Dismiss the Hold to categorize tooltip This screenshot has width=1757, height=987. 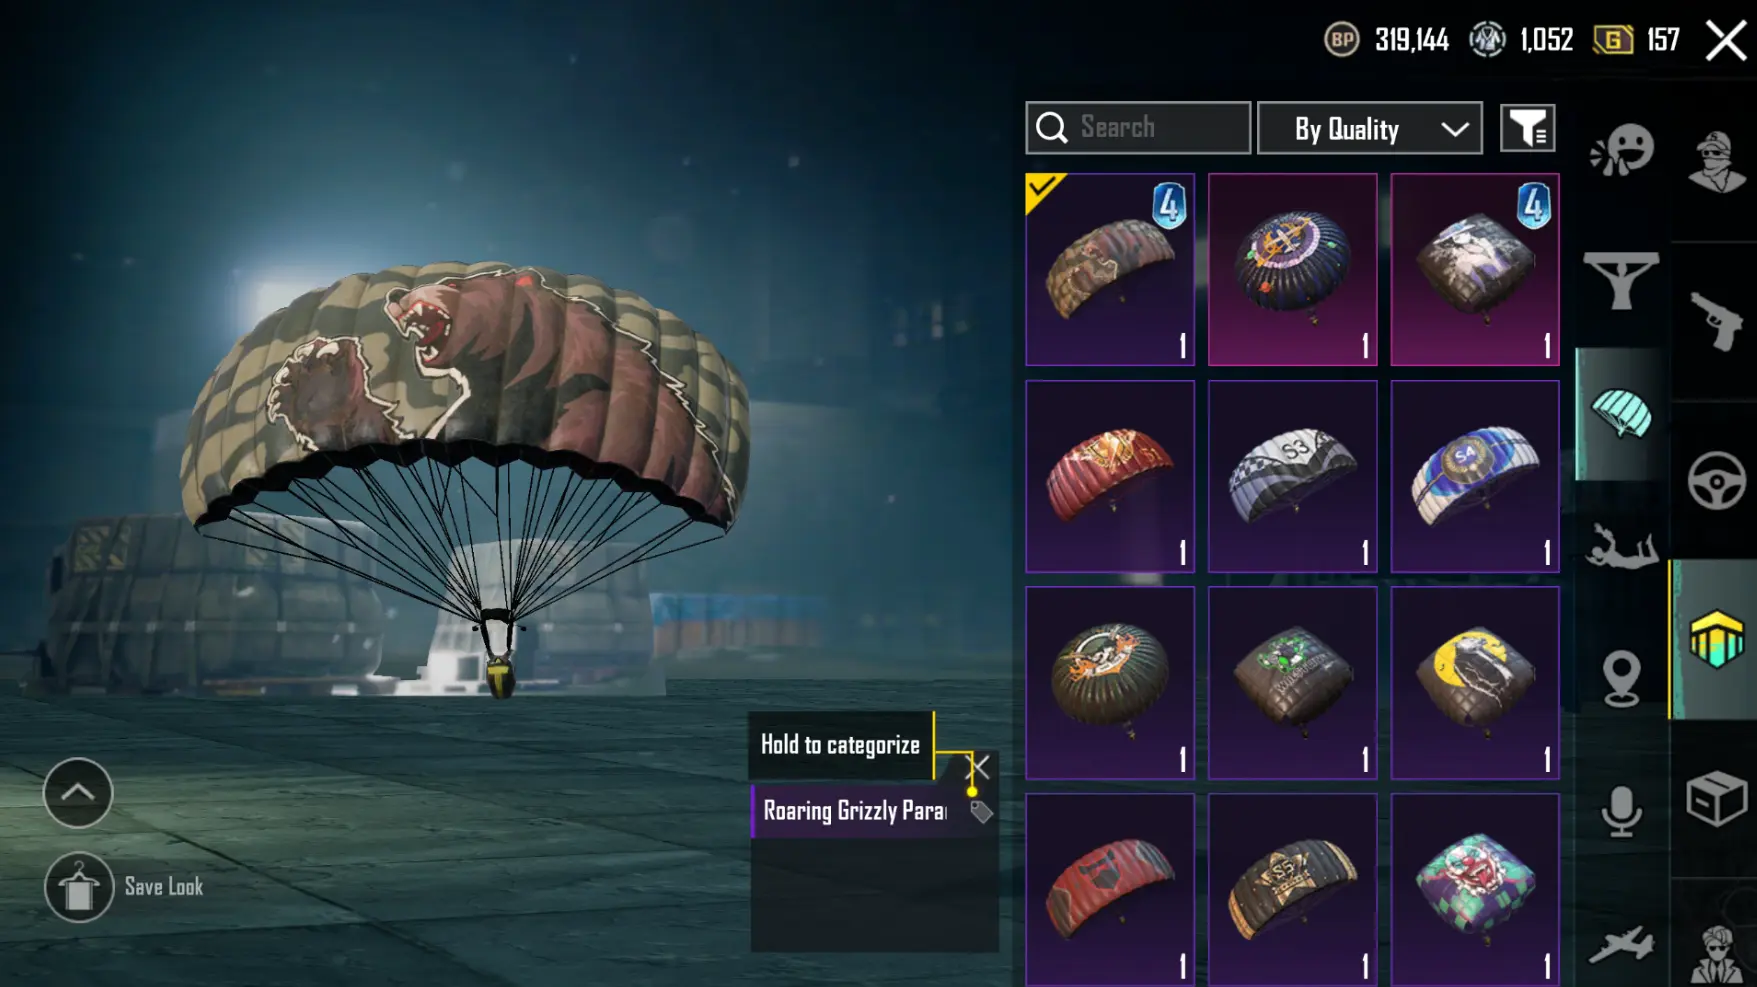pyautogui.click(x=980, y=767)
